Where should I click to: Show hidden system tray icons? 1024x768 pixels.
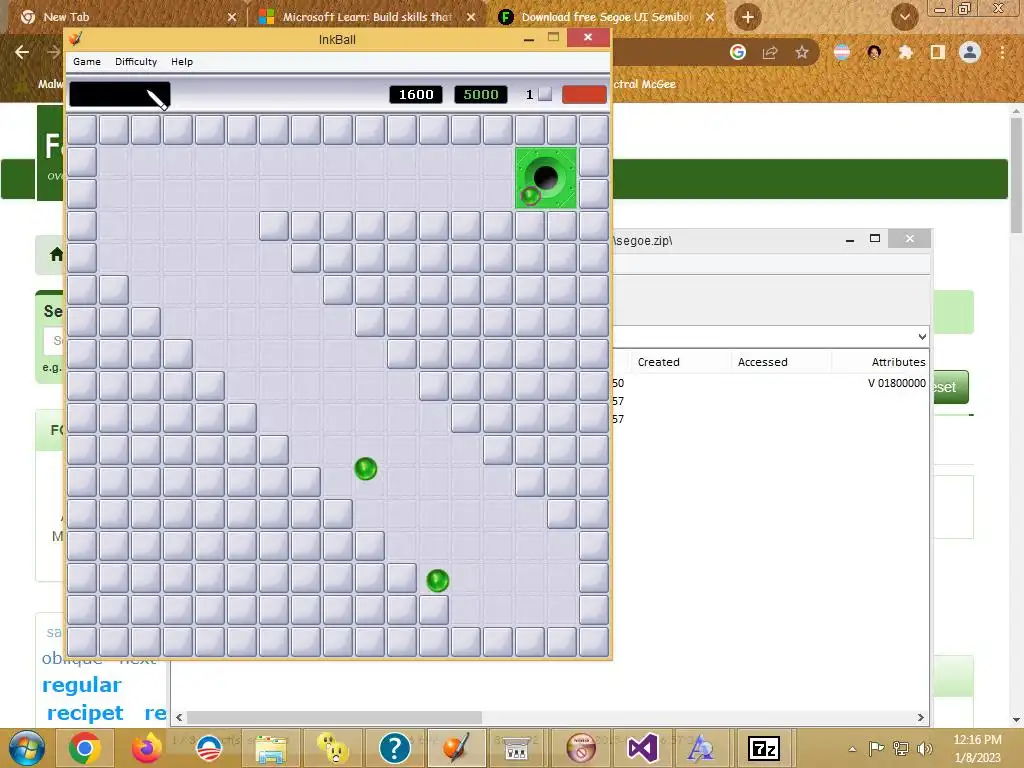coord(852,749)
